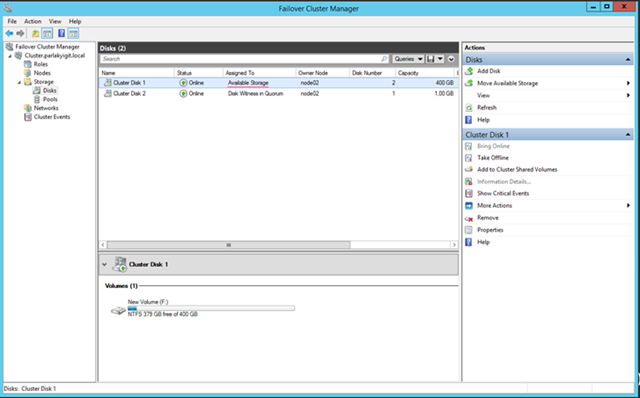This screenshot has width=640, height=398.
Task: Click the Pools icon in tree
Action: [37, 99]
